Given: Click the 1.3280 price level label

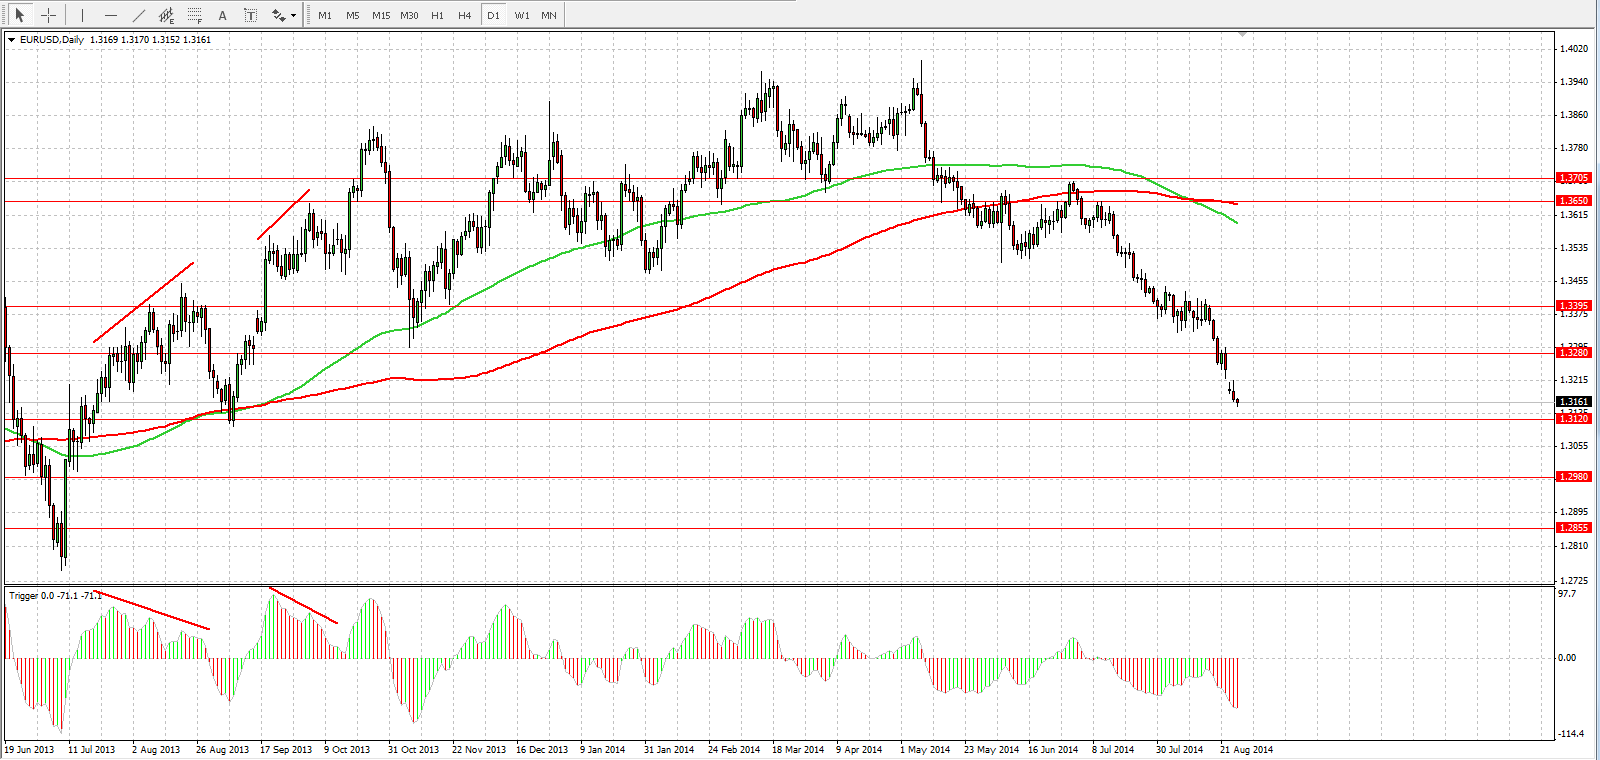Looking at the screenshot, I should point(1573,352).
